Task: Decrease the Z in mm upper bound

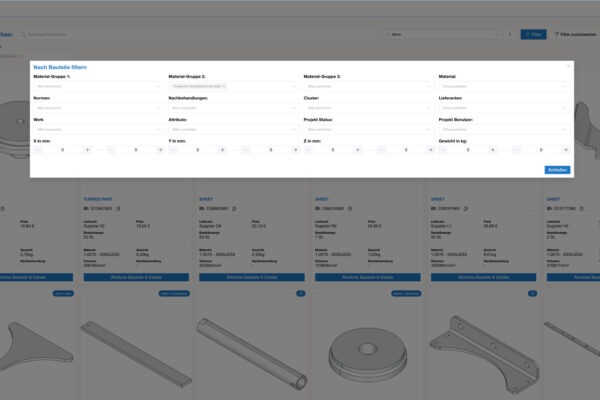Action: [381, 150]
